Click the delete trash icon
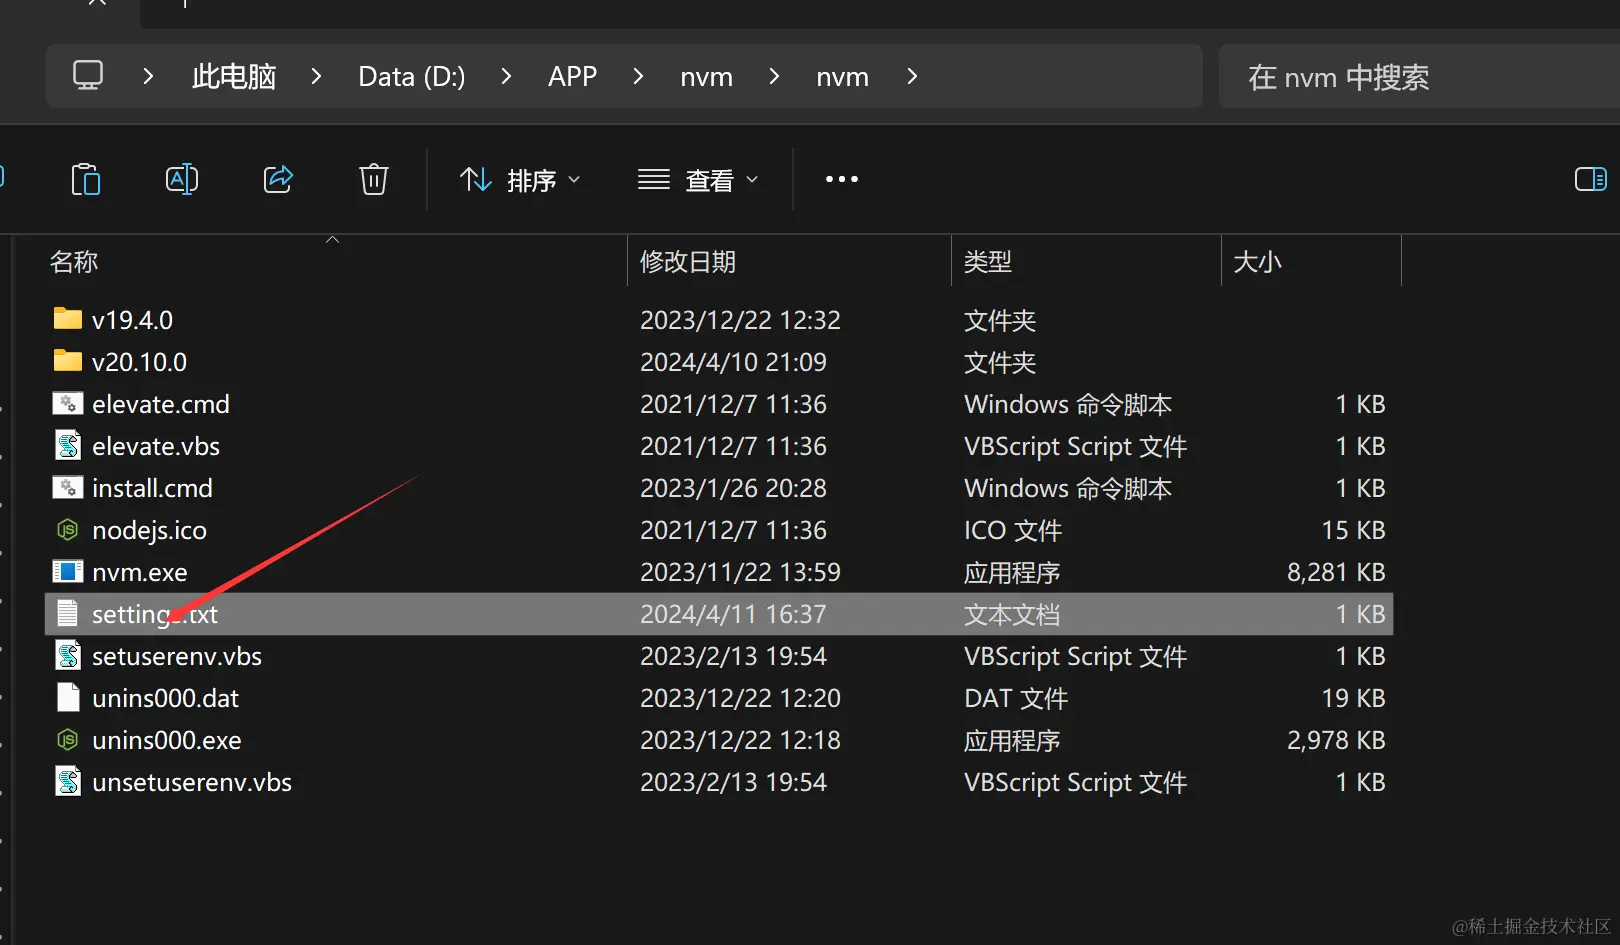Screen dimensions: 1620x945 click(373, 179)
